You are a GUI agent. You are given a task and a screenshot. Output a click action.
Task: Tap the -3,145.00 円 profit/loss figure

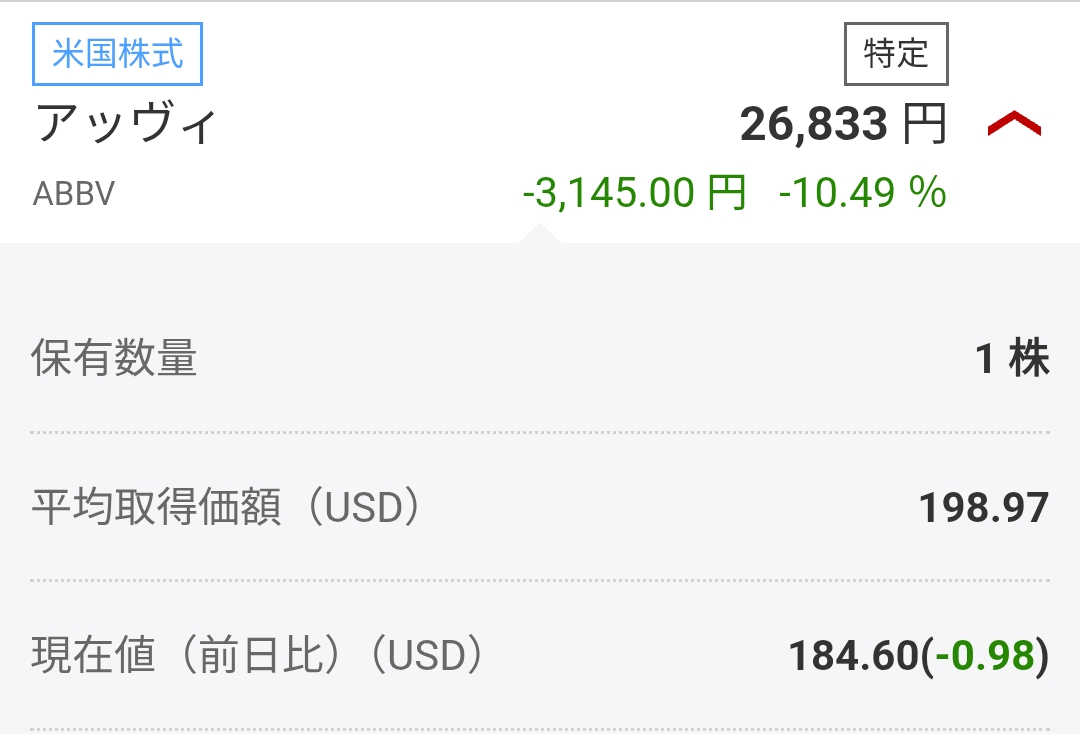(634, 192)
